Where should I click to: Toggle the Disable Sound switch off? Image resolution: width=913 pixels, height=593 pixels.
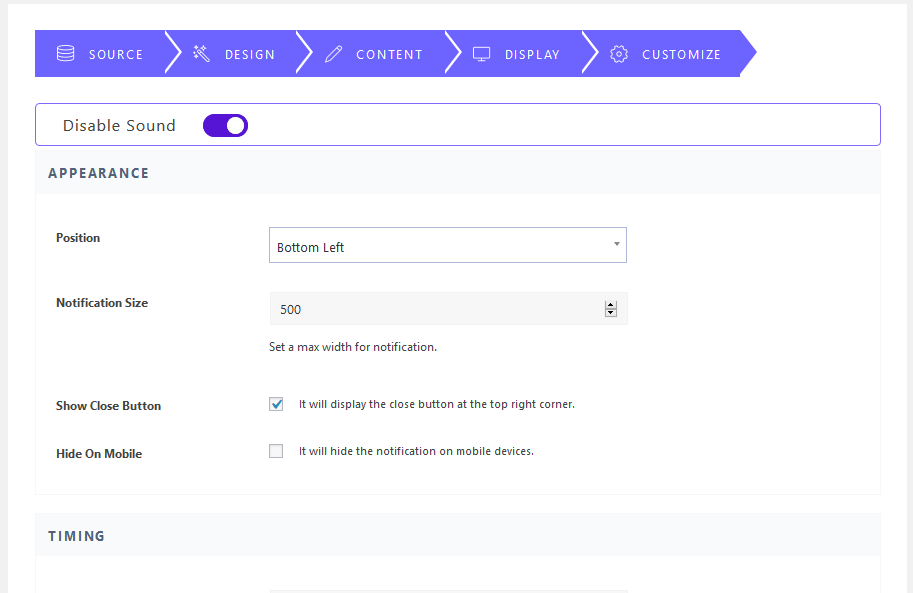click(225, 125)
